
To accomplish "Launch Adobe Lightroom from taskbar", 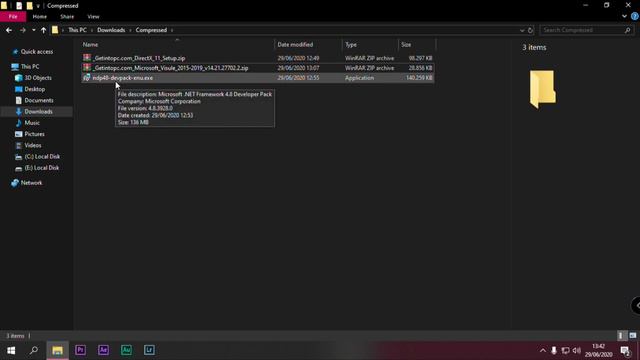I will pos(149,350).
